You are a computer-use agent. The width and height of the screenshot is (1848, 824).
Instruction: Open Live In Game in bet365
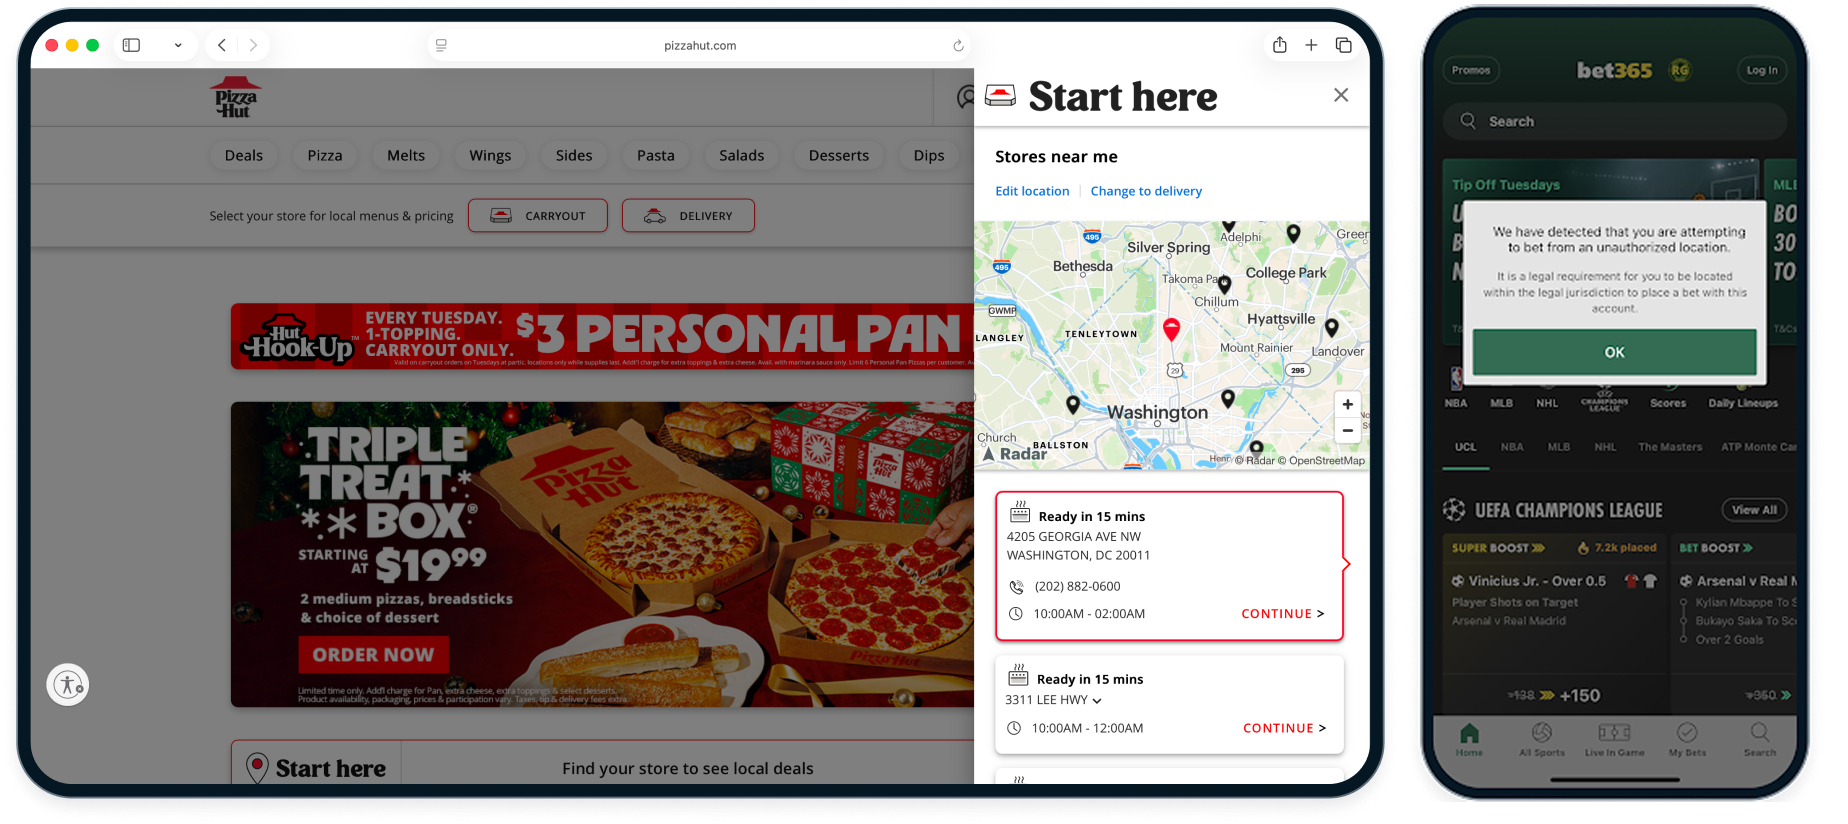[1614, 739]
